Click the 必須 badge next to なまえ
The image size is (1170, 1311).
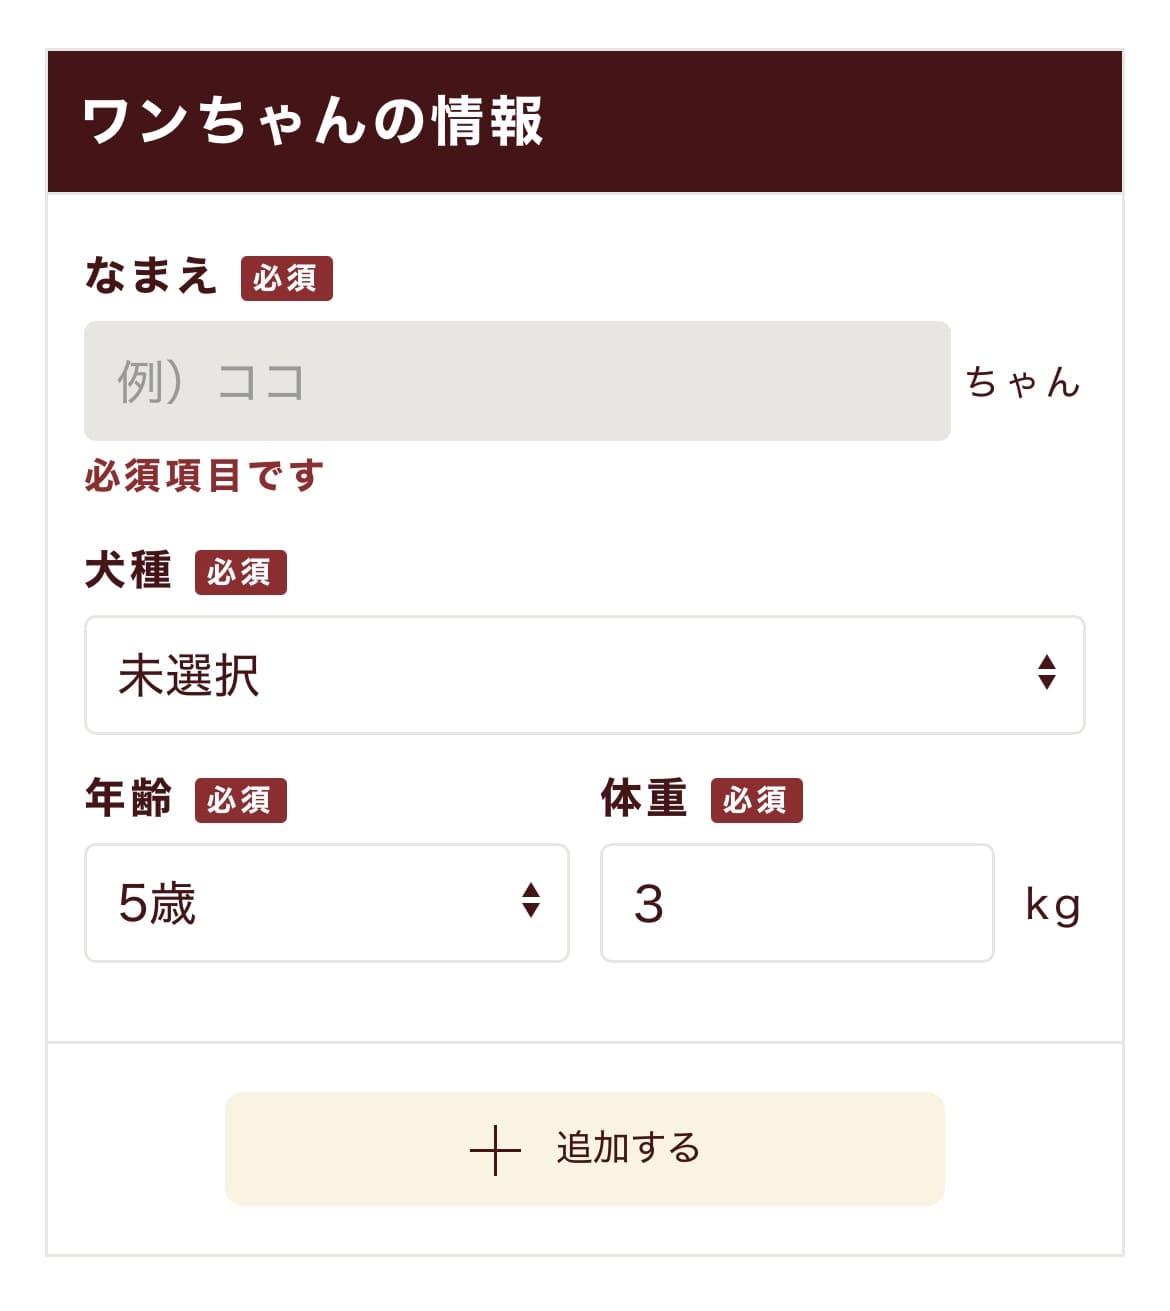(x=286, y=278)
